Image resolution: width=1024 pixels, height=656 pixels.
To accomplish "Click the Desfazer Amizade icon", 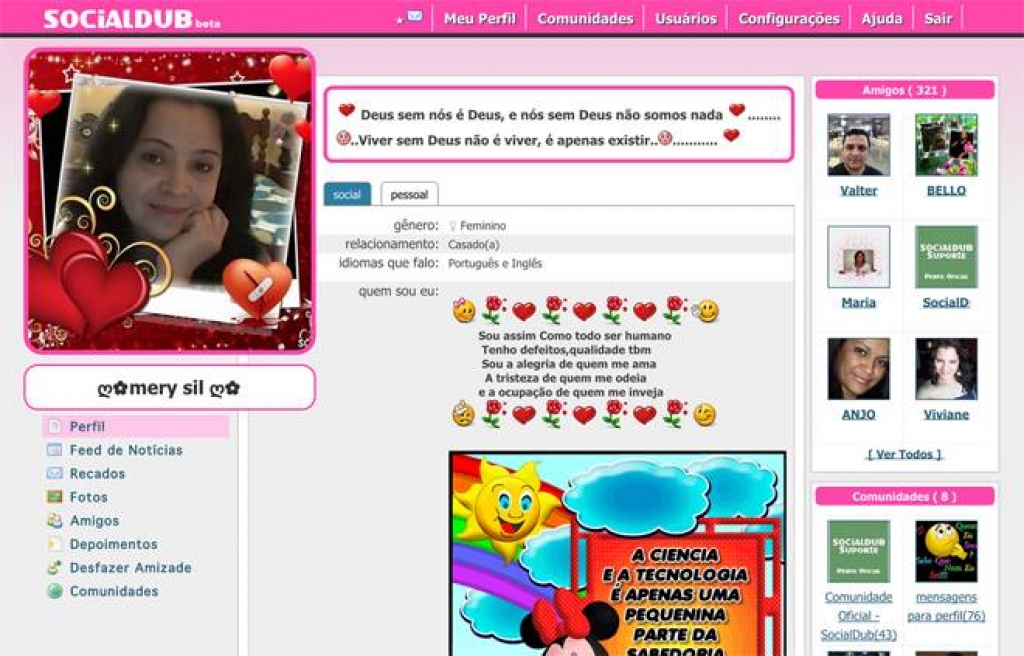I will coord(55,568).
